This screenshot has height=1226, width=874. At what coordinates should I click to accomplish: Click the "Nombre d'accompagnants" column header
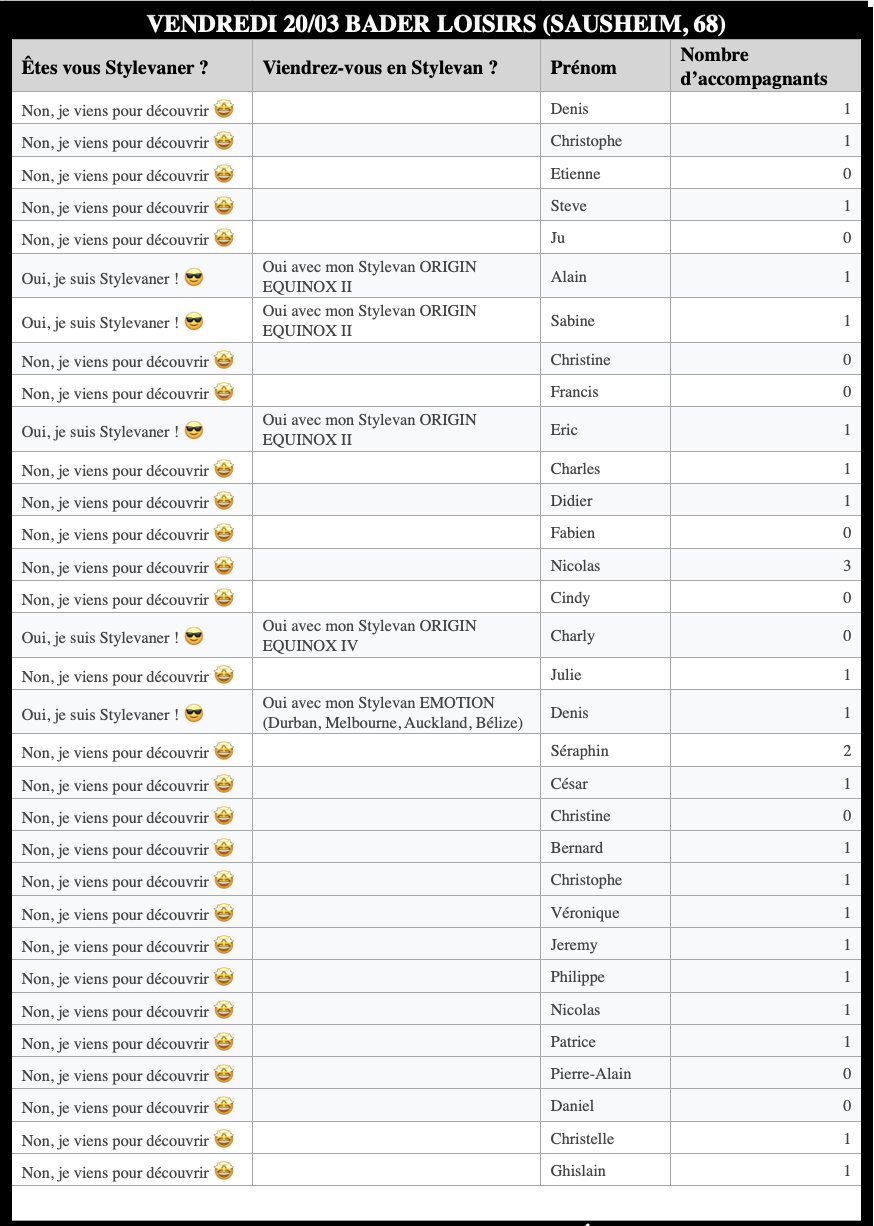tap(754, 67)
